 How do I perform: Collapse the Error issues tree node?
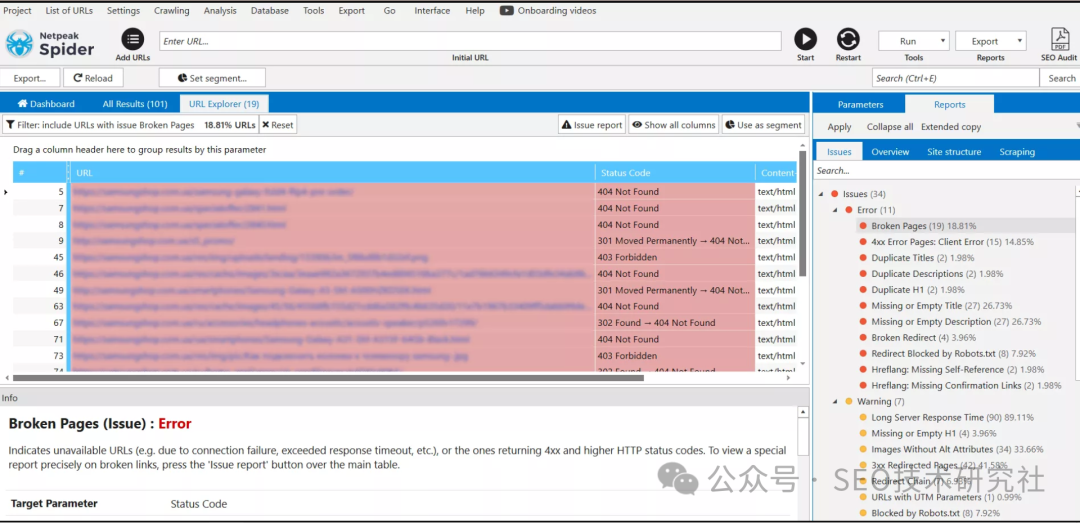point(836,210)
